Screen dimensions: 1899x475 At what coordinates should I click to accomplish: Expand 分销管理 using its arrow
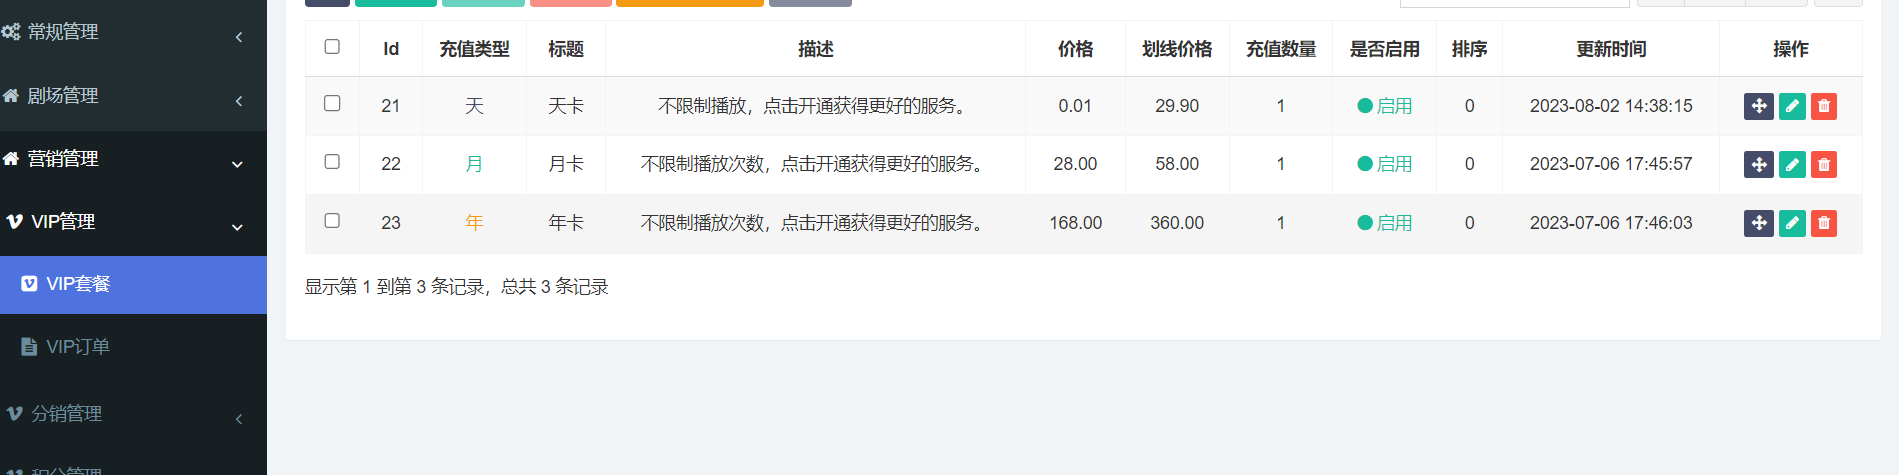pos(239,419)
